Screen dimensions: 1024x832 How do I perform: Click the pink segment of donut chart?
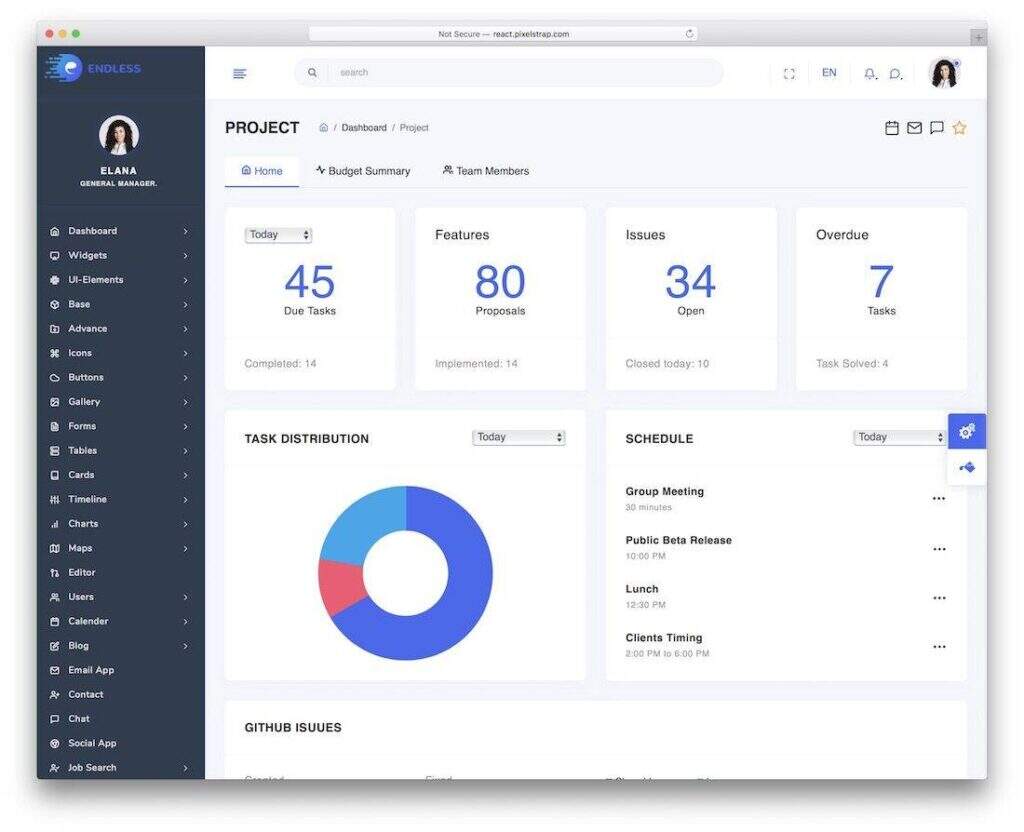[x=338, y=585]
